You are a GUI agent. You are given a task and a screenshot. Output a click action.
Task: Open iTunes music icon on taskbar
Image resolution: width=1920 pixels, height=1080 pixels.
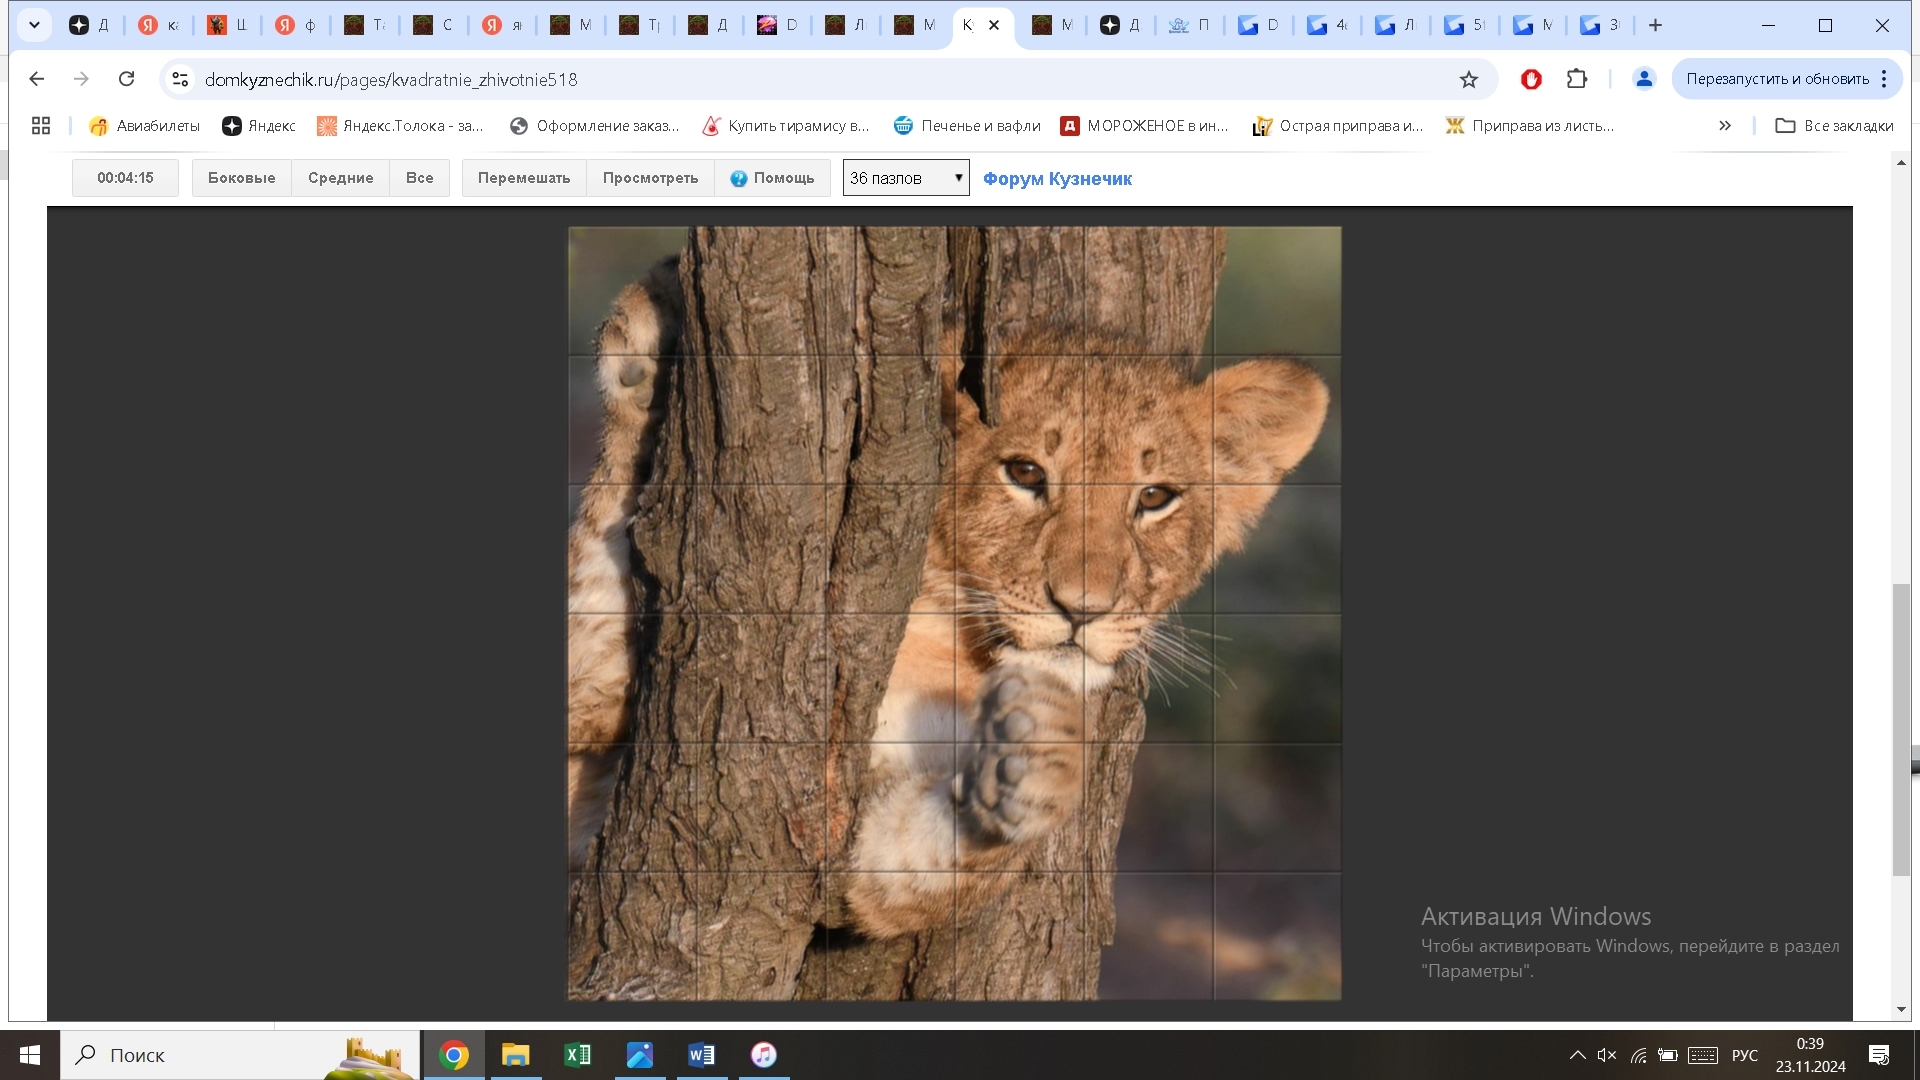click(x=764, y=1055)
